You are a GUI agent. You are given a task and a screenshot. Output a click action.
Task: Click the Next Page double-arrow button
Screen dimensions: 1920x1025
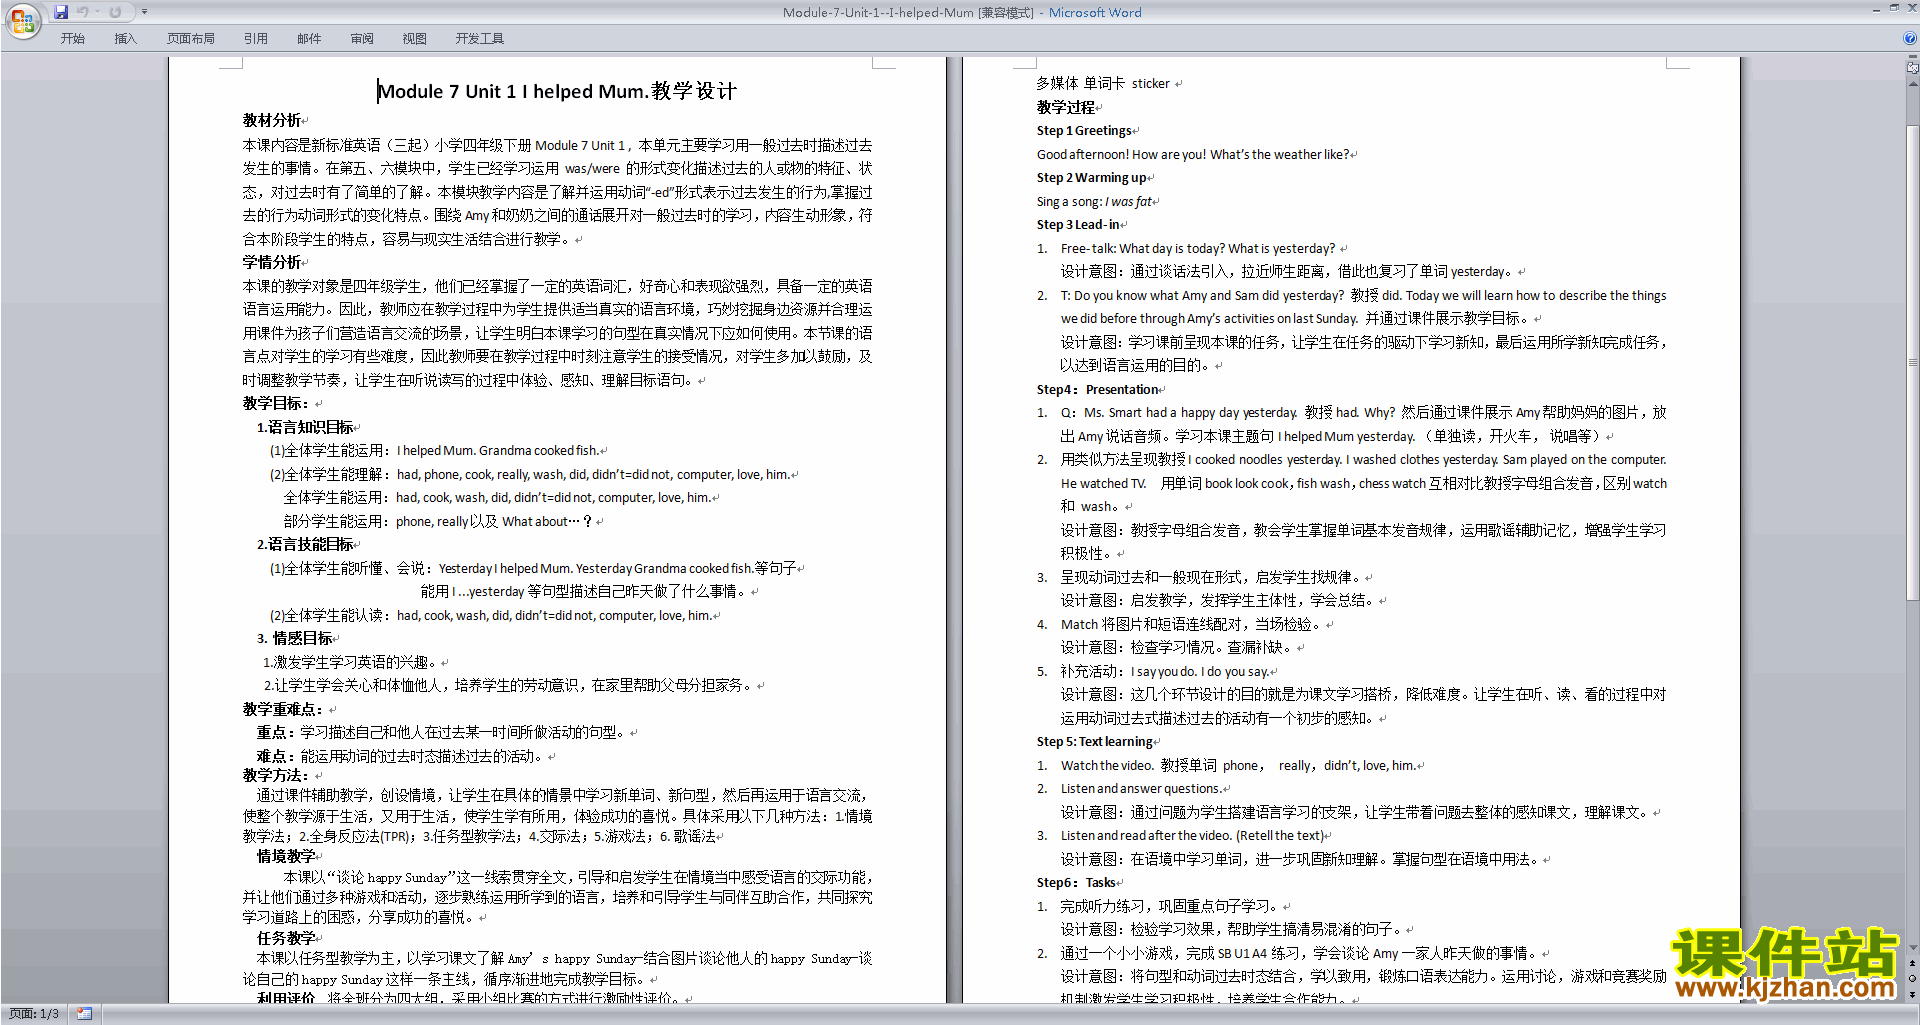coord(1913,994)
